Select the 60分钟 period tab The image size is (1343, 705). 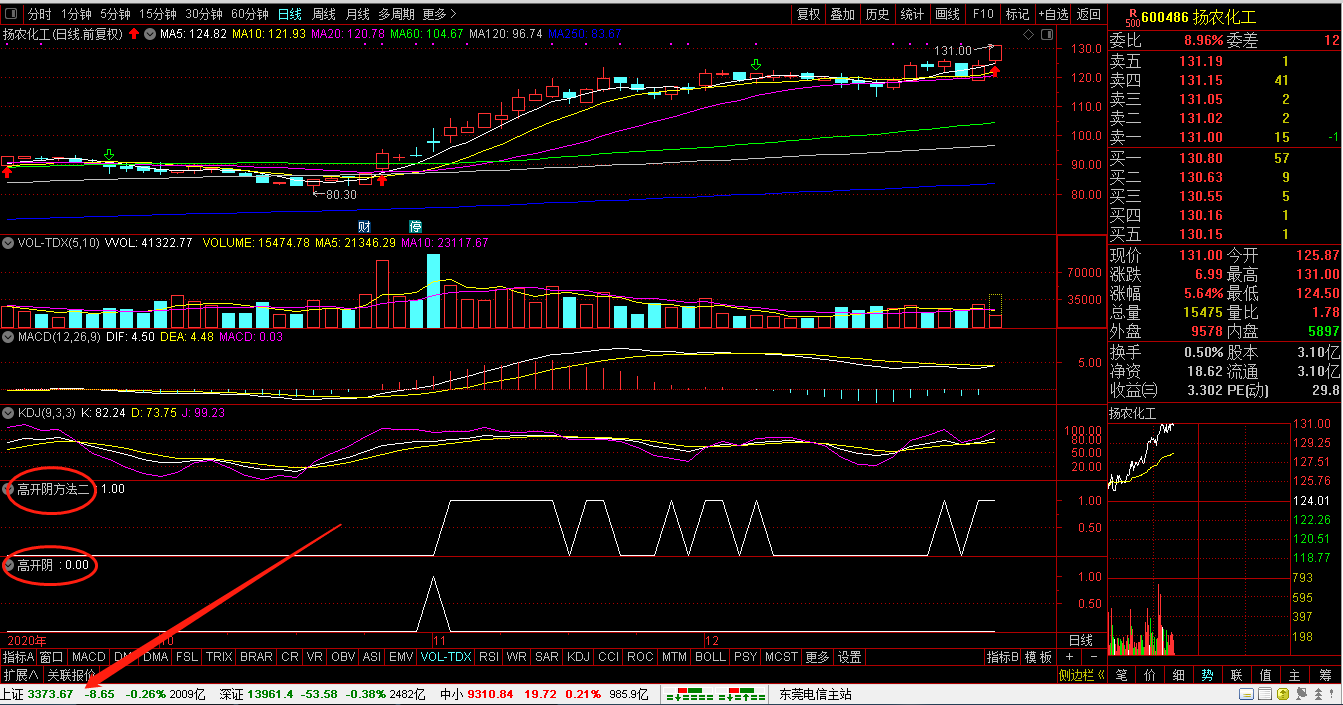[x=249, y=14]
